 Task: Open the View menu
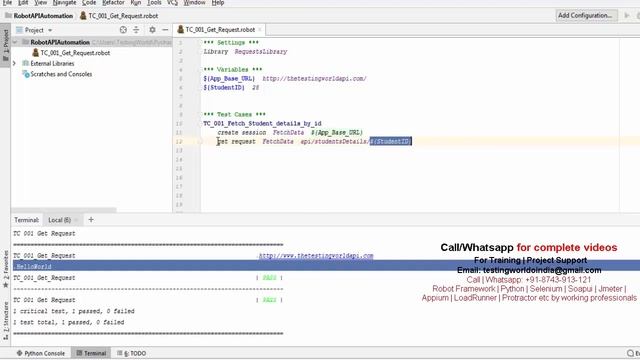[x=40, y=2]
